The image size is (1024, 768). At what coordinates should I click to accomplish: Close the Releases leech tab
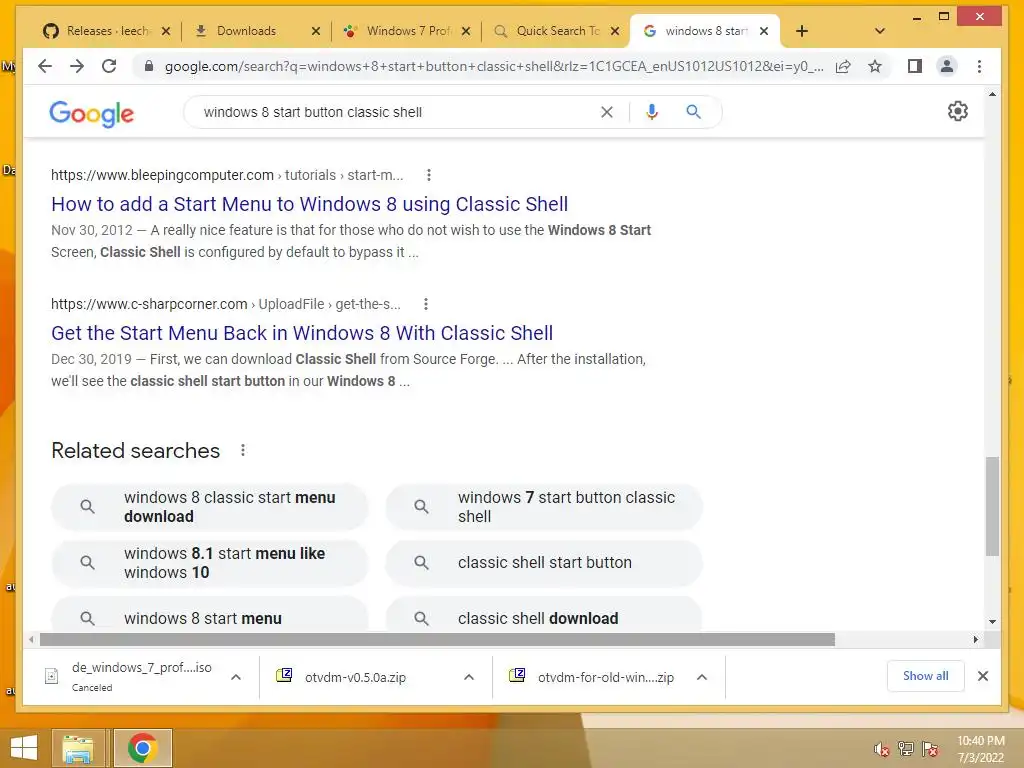pyautogui.click(x=166, y=31)
